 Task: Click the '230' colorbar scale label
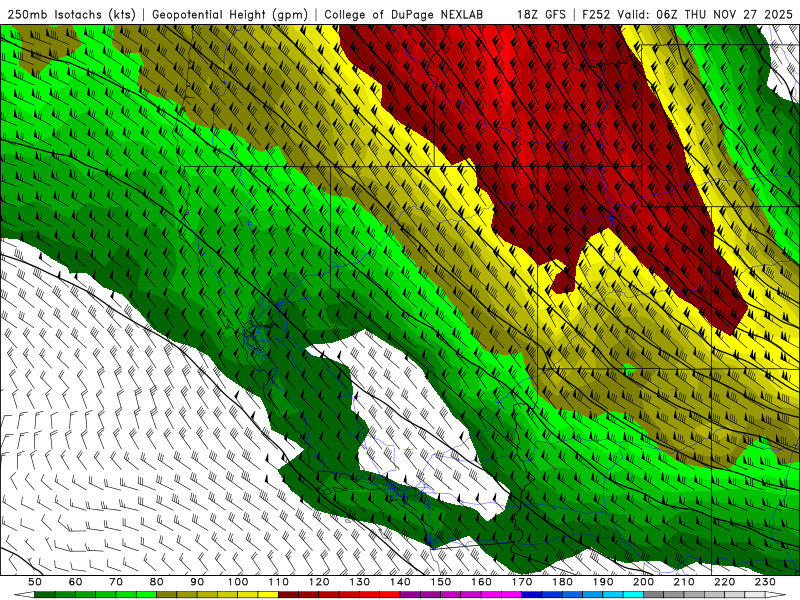pyautogui.click(x=766, y=582)
